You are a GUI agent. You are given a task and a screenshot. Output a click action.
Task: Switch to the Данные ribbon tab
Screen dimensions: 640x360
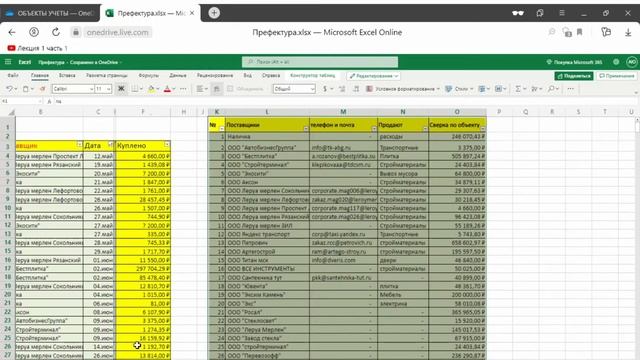click(178, 76)
